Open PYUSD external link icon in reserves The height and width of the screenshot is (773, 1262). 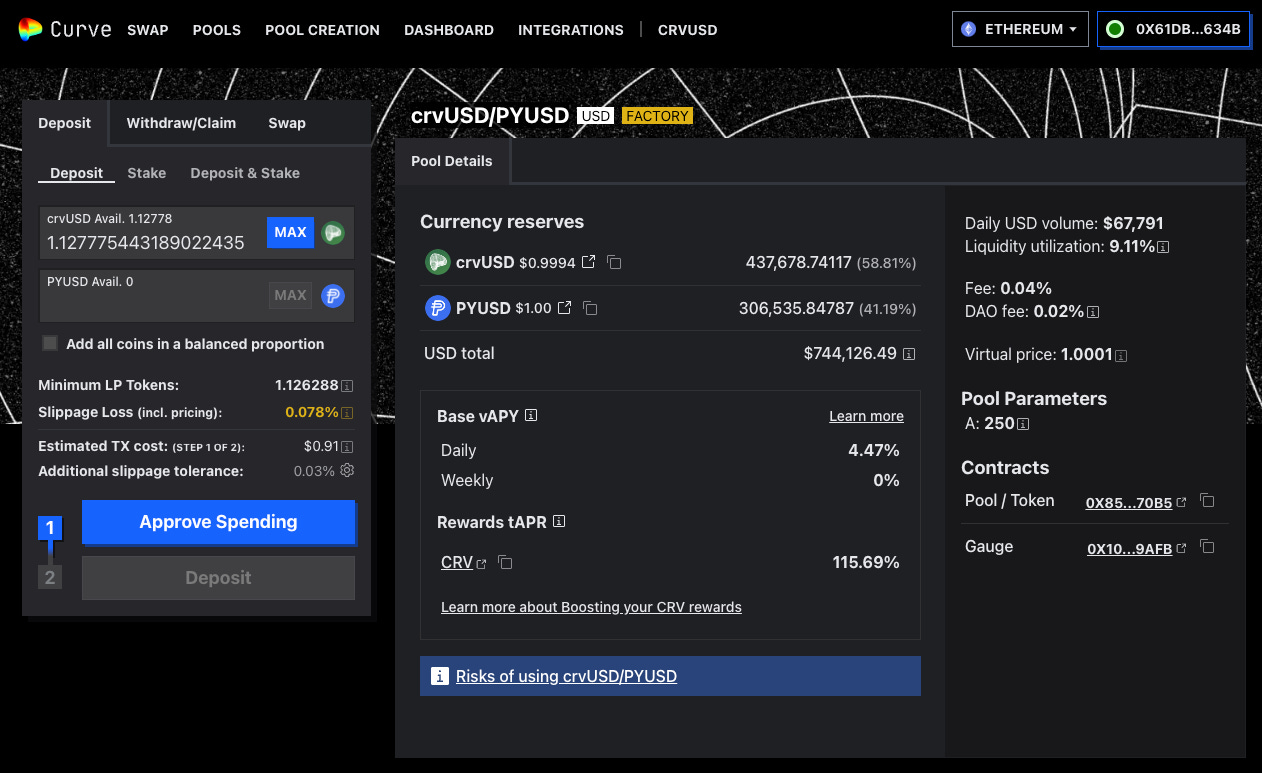tap(565, 308)
